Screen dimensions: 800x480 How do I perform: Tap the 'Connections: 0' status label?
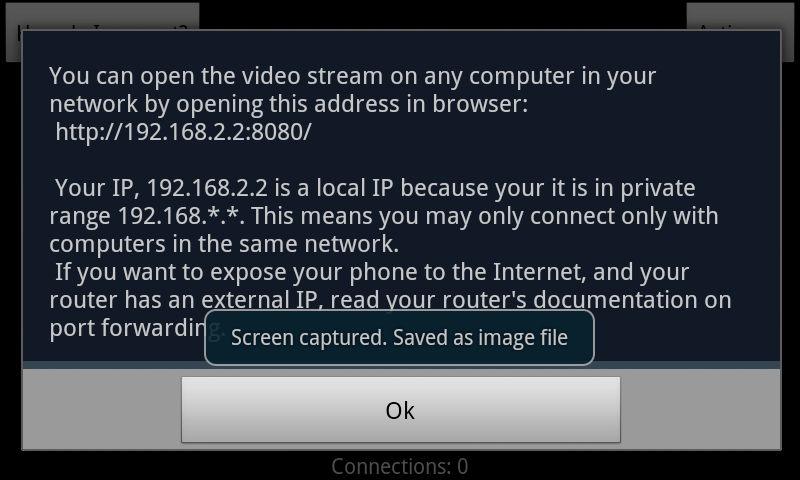point(399,466)
